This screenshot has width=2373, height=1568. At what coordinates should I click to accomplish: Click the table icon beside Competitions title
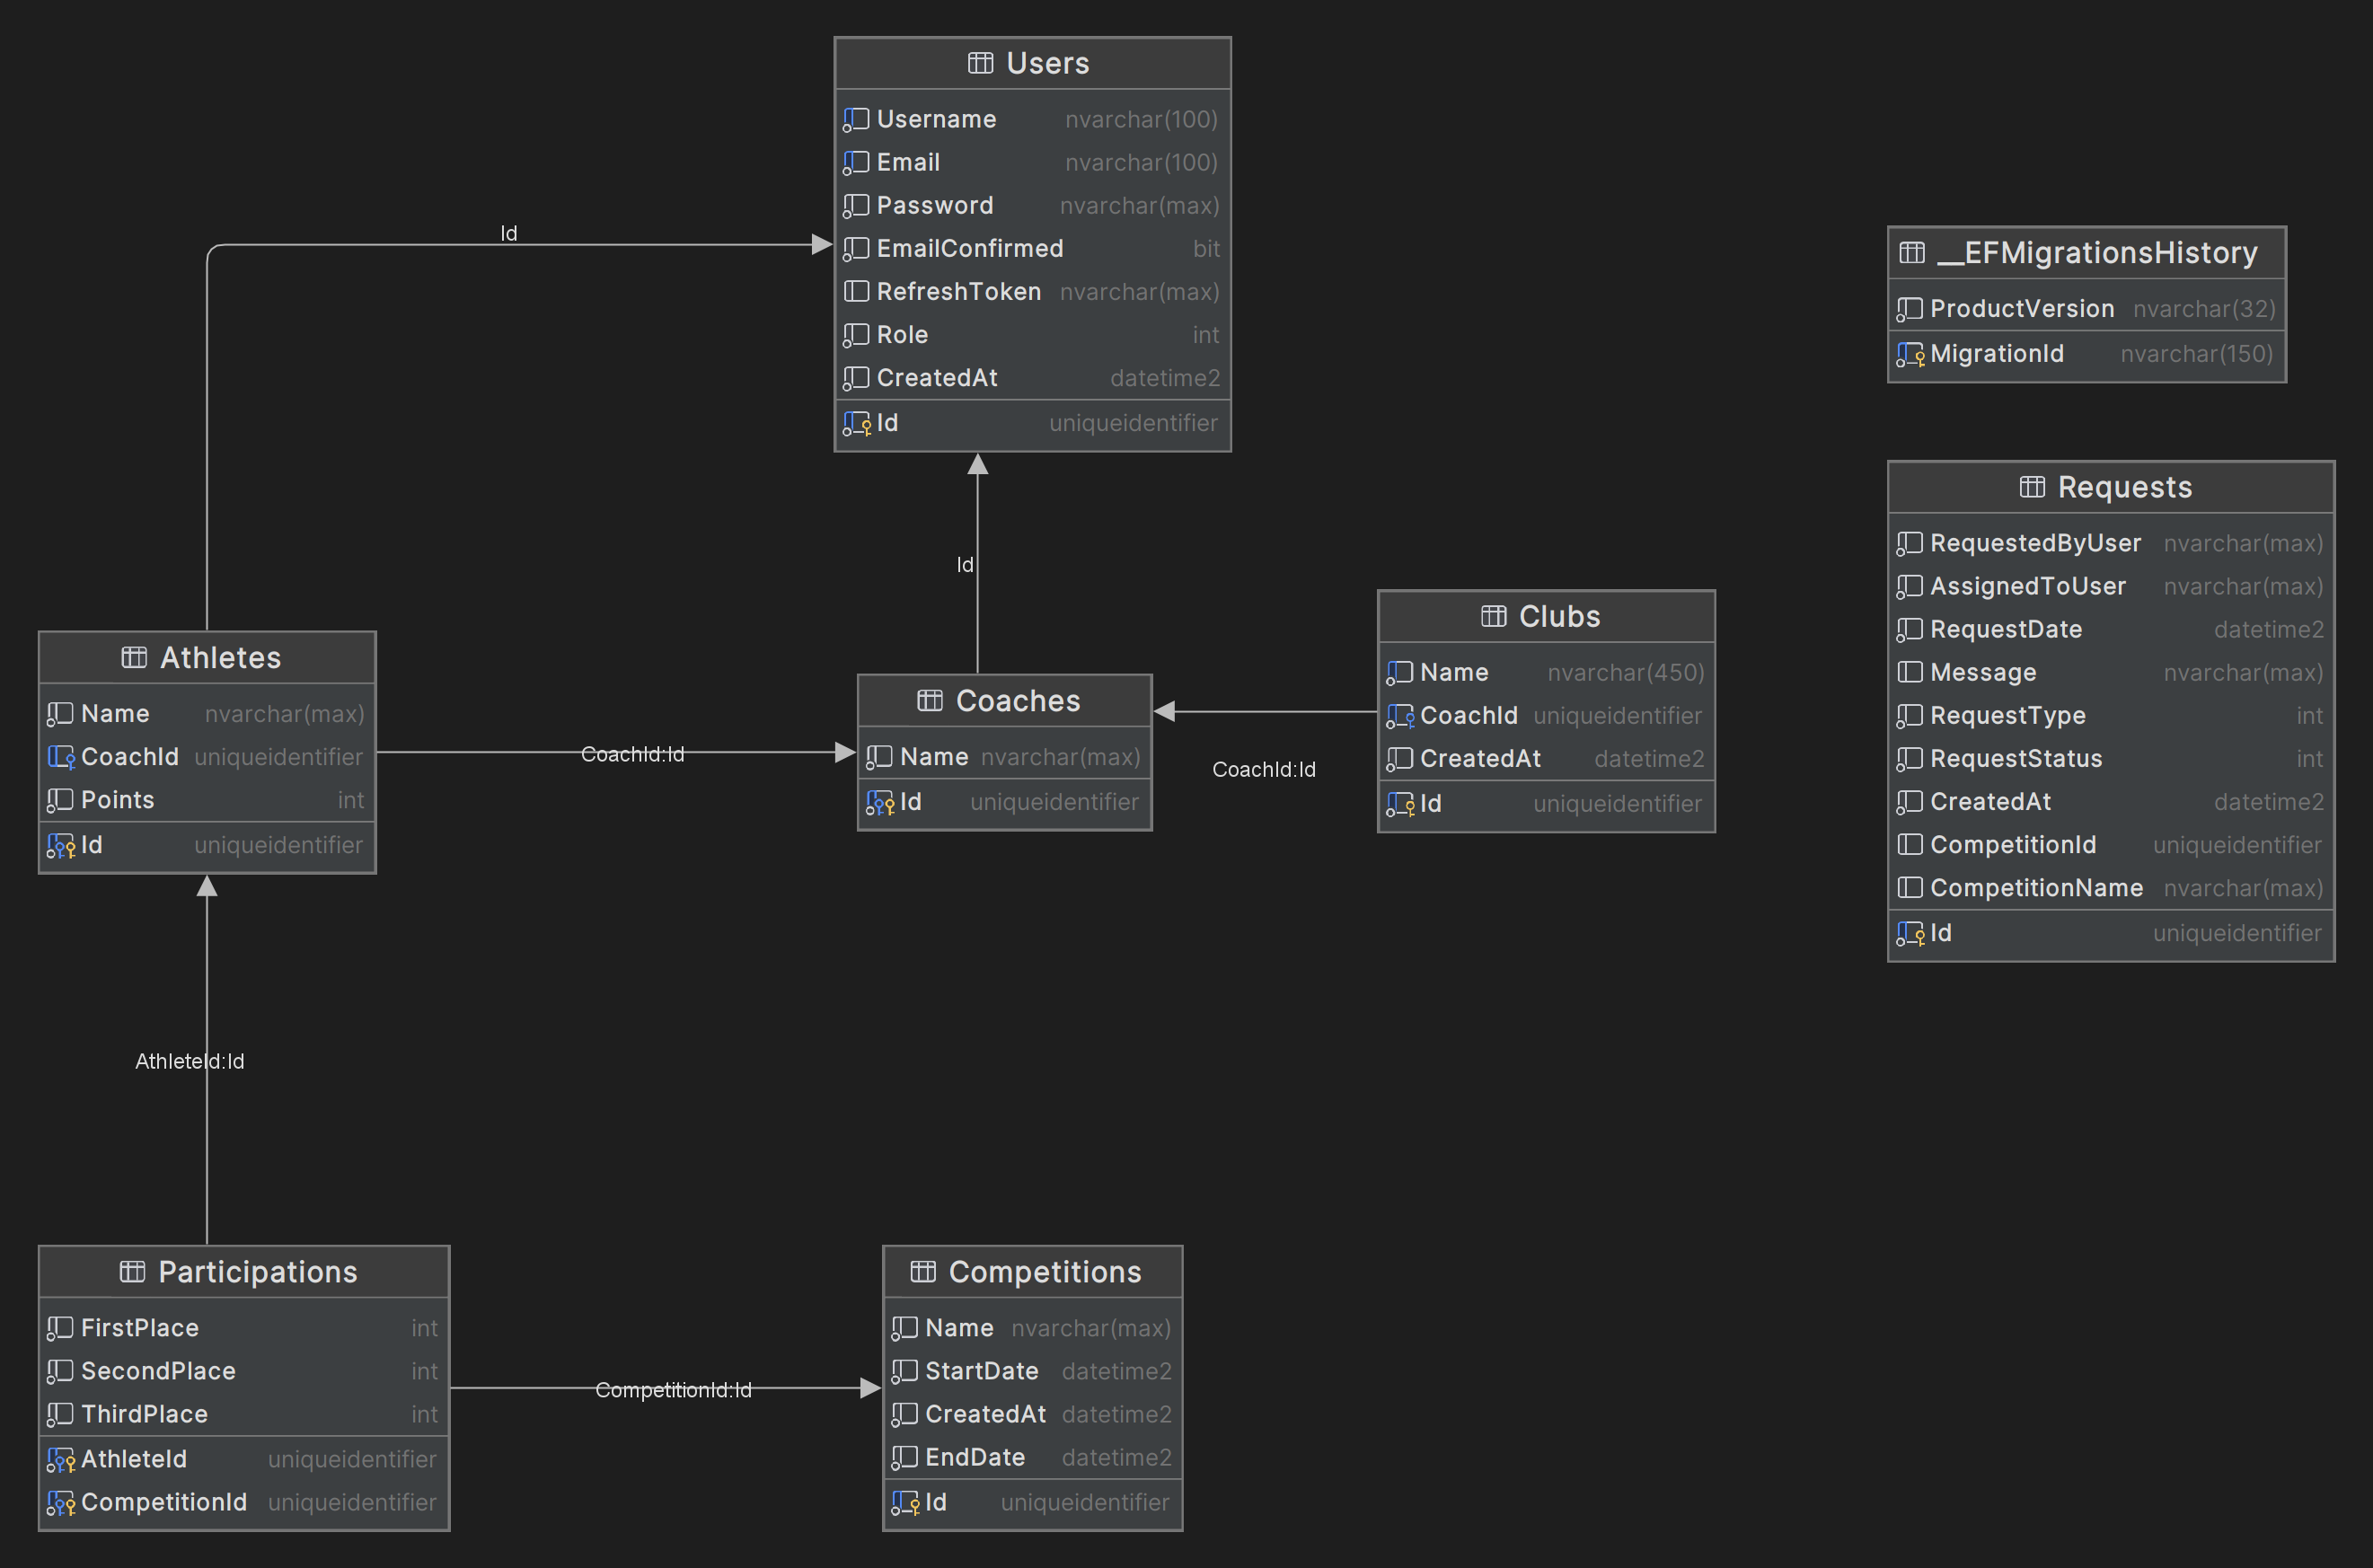[923, 1271]
